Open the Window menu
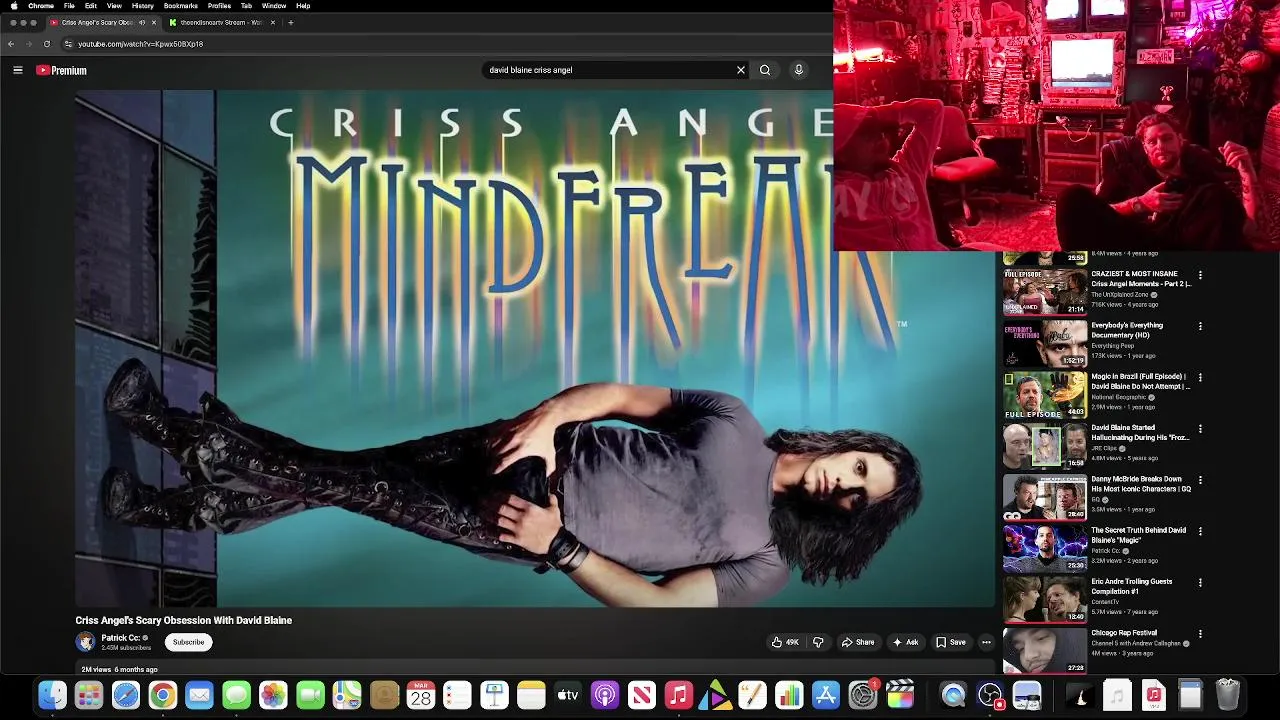Viewport: 1280px width, 720px height. coord(274,6)
